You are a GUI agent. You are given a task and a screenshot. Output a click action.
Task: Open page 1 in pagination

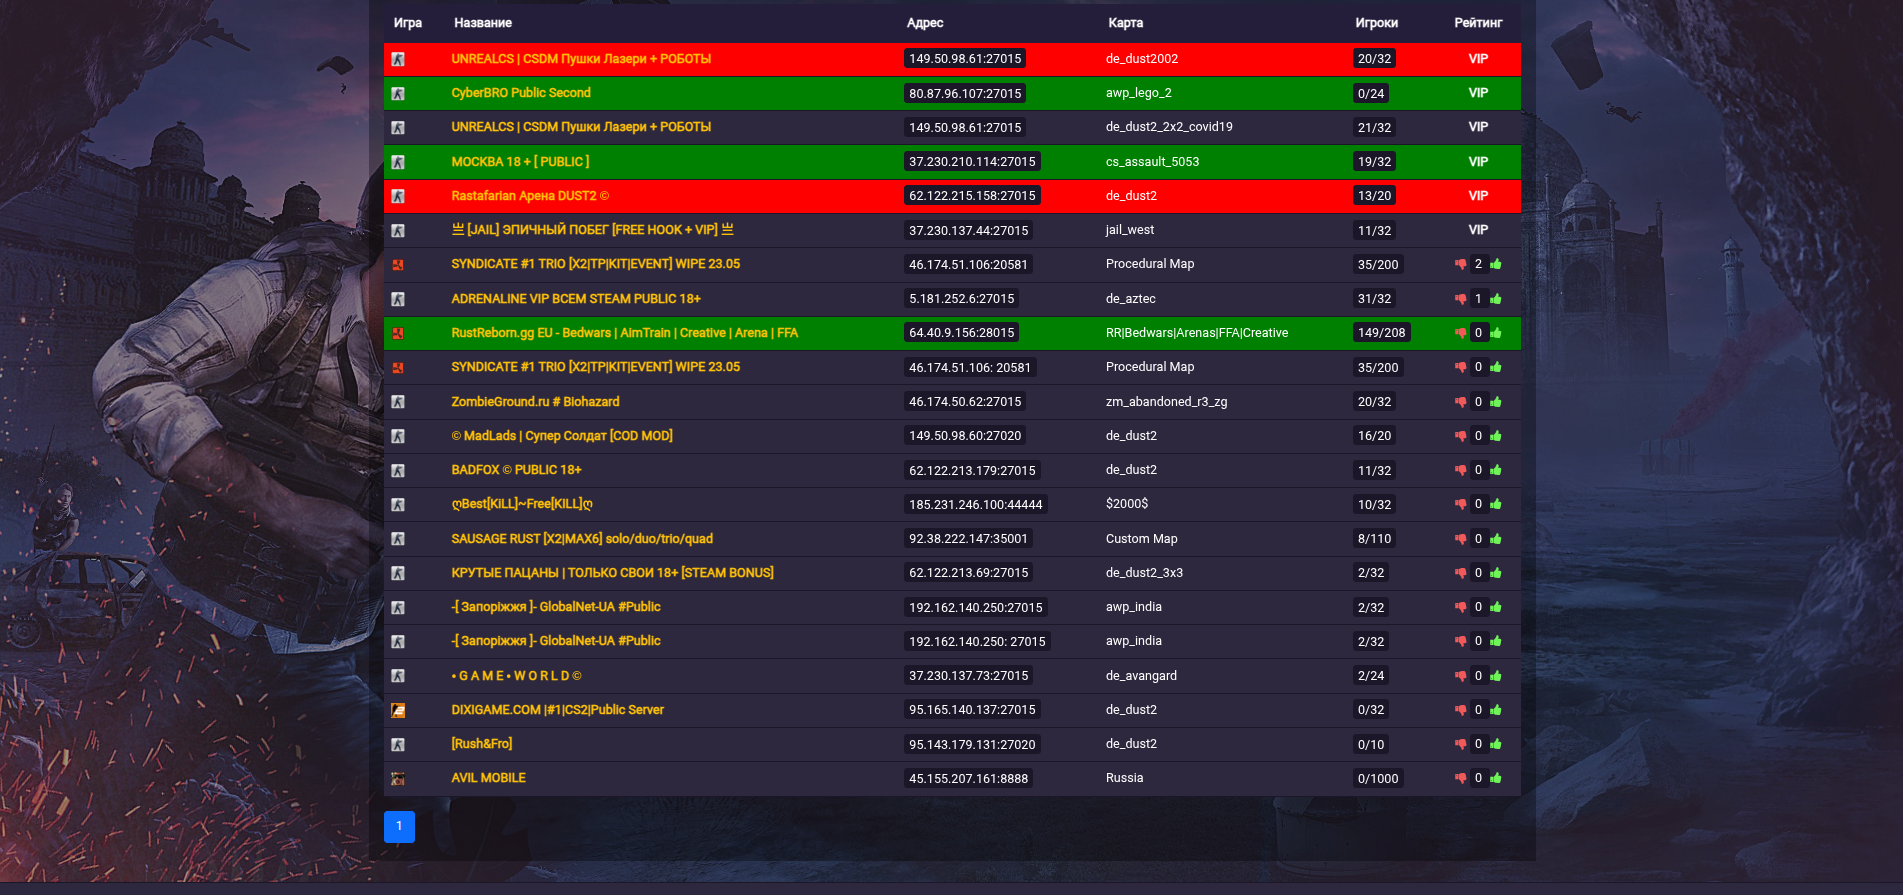pyautogui.click(x=399, y=826)
